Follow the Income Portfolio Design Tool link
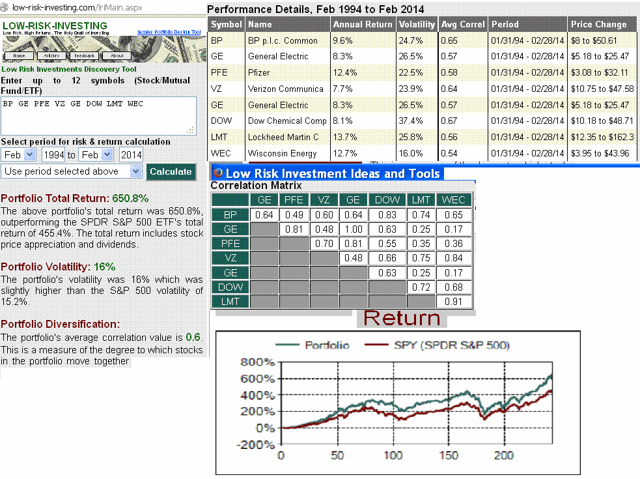Image resolution: width=640 pixels, height=479 pixels. pos(169,32)
